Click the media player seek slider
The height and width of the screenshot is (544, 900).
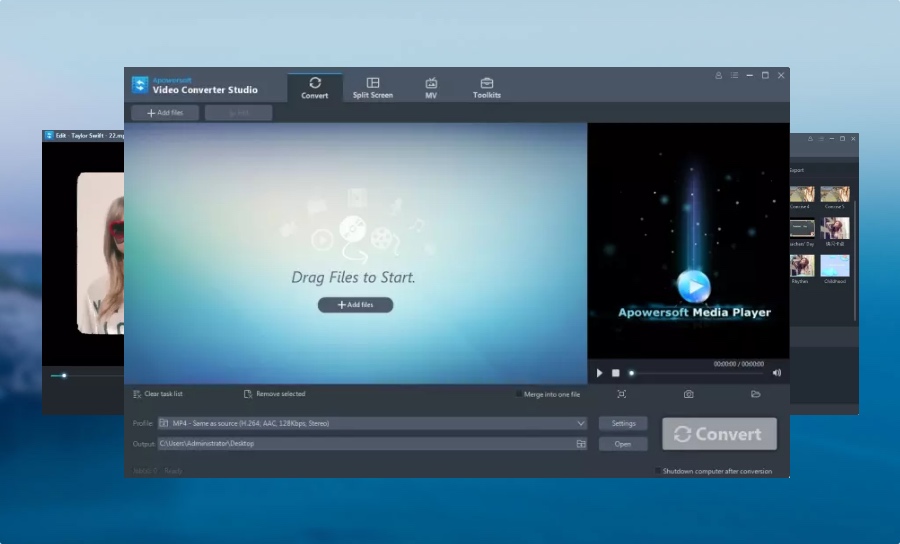click(x=697, y=373)
